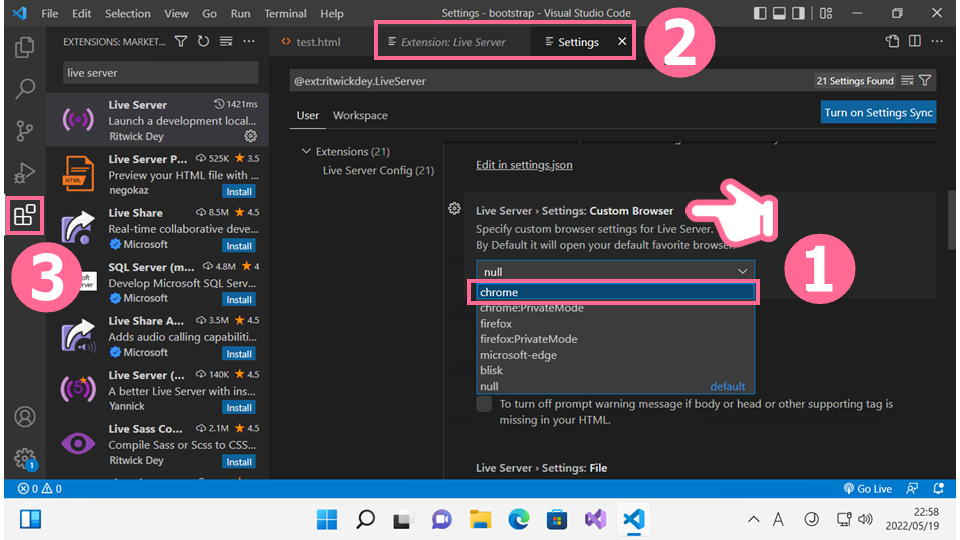Click Go Live in the status bar
Image resolution: width=960 pixels, height=540 pixels.
868,489
